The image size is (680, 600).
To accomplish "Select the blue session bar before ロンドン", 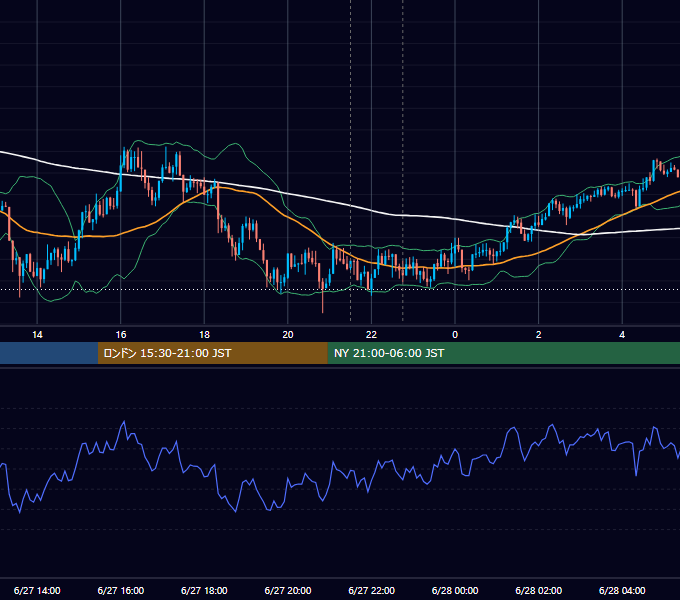I will point(49,353).
